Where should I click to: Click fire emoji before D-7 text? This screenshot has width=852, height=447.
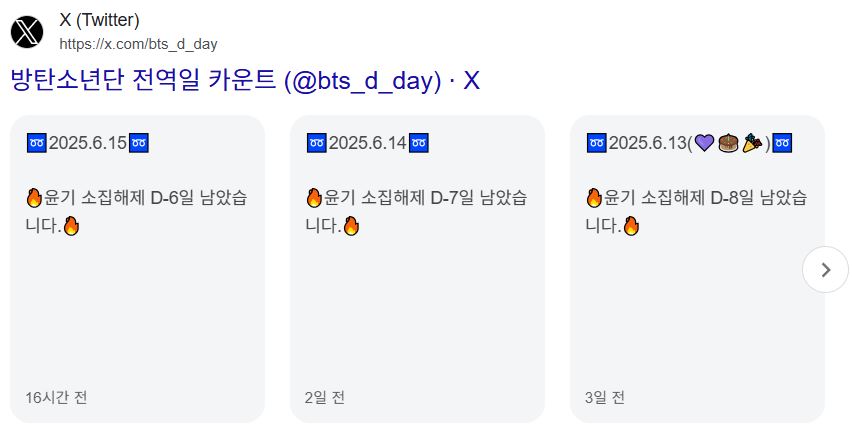pyautogui.click(x=314, y=198)
